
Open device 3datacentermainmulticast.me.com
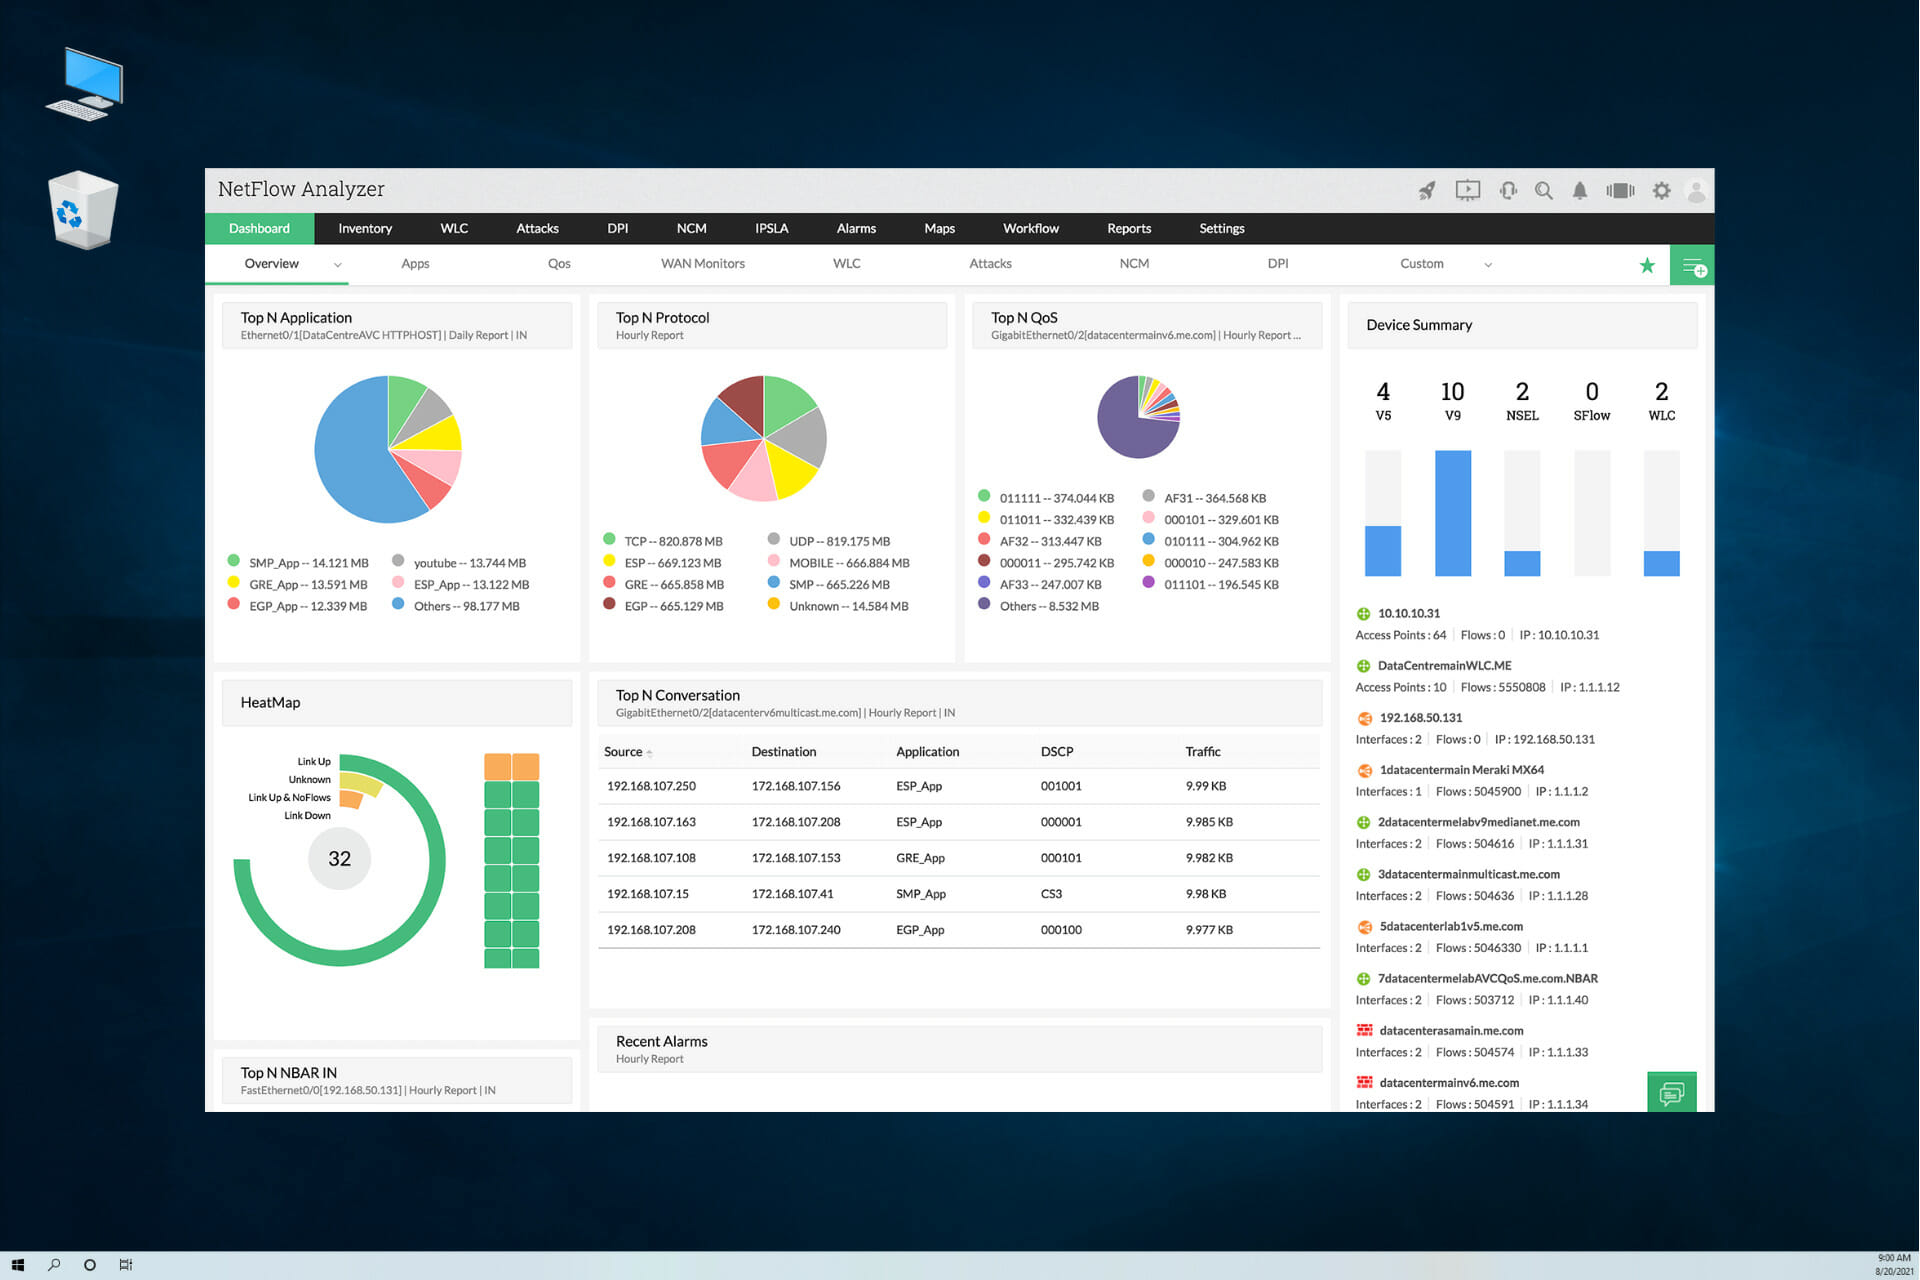pos(1468,874)
